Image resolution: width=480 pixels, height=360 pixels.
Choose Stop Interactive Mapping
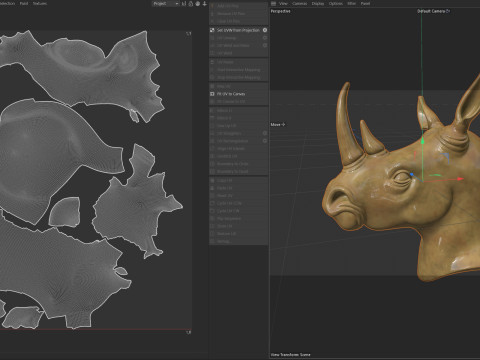[238, 77]
